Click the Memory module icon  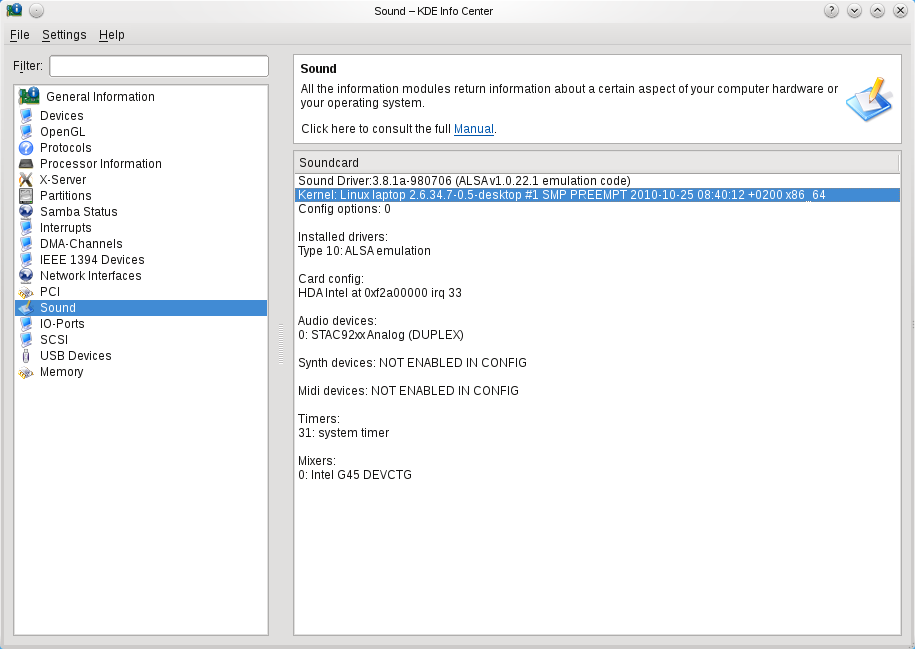click(26, 372)
